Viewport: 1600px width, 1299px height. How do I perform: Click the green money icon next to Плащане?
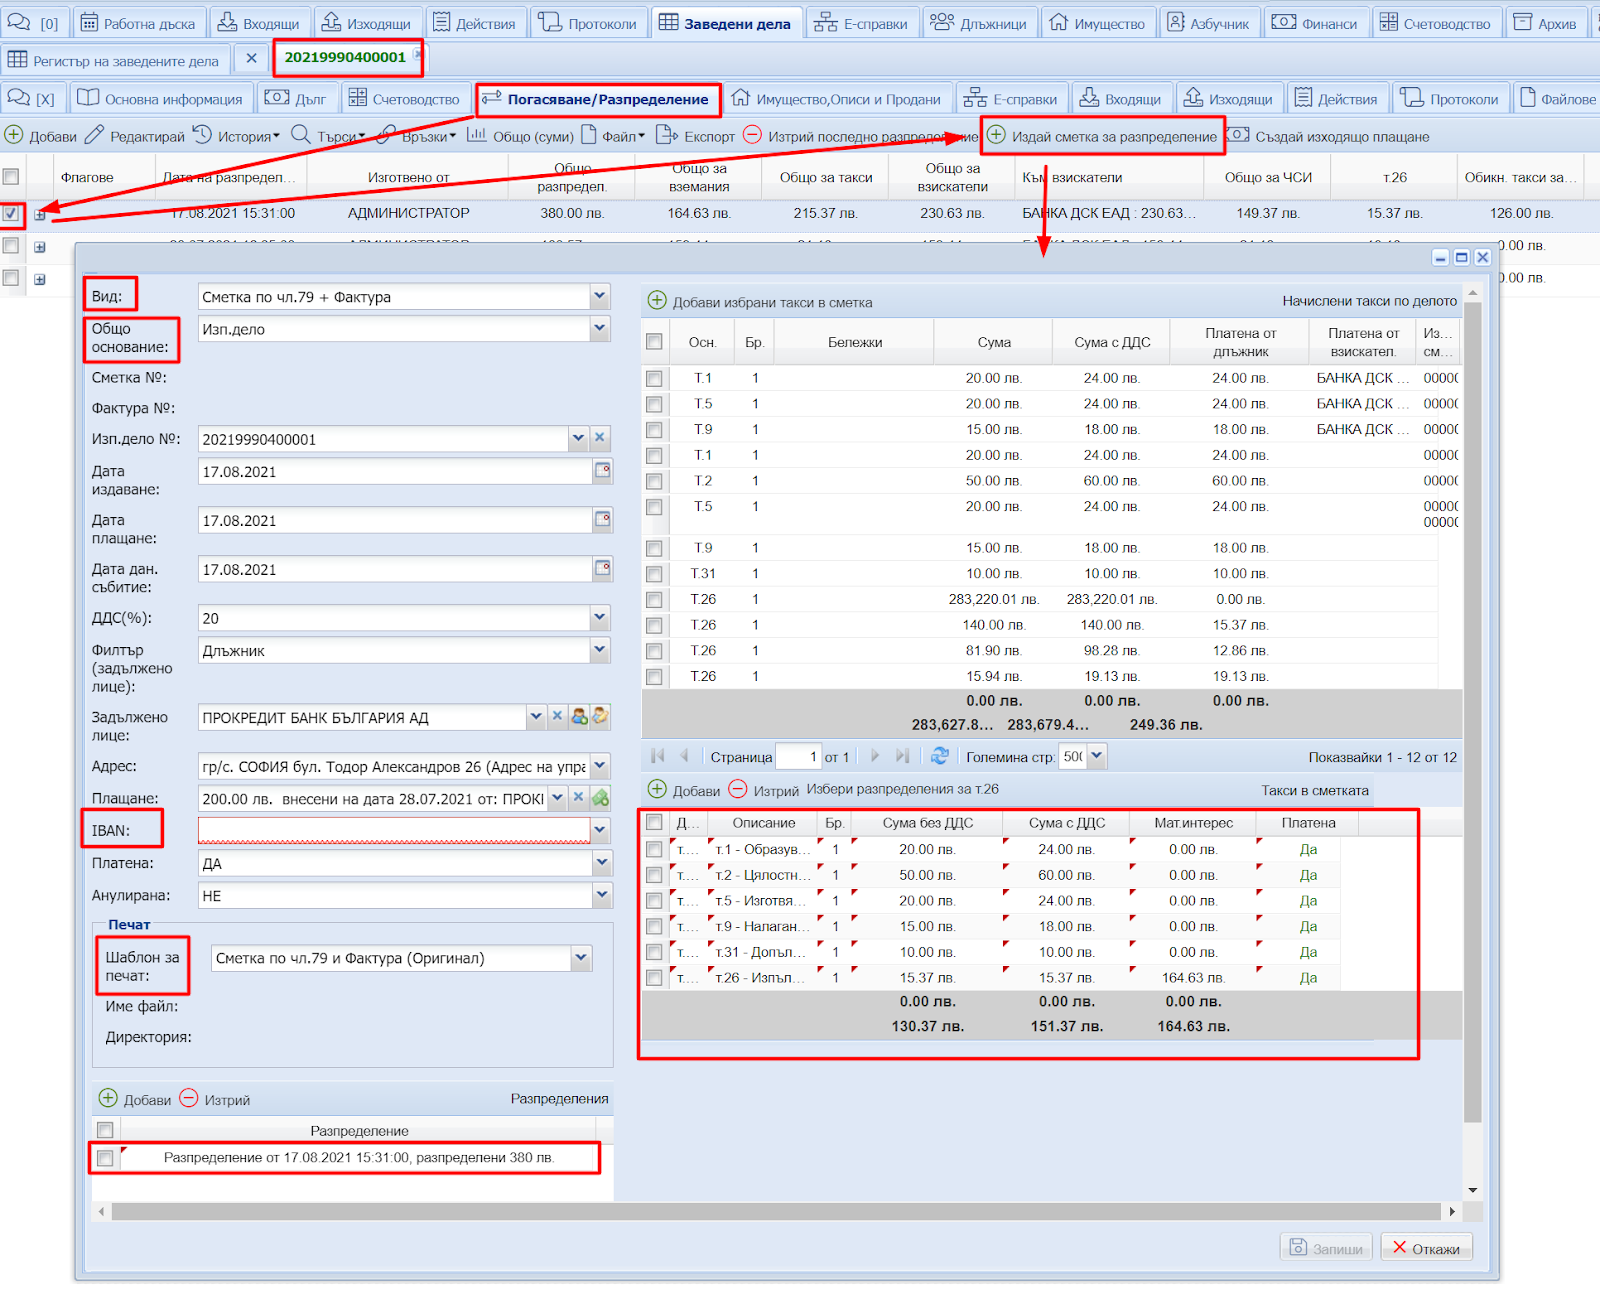pyautogui.click(x=600, y=798)
